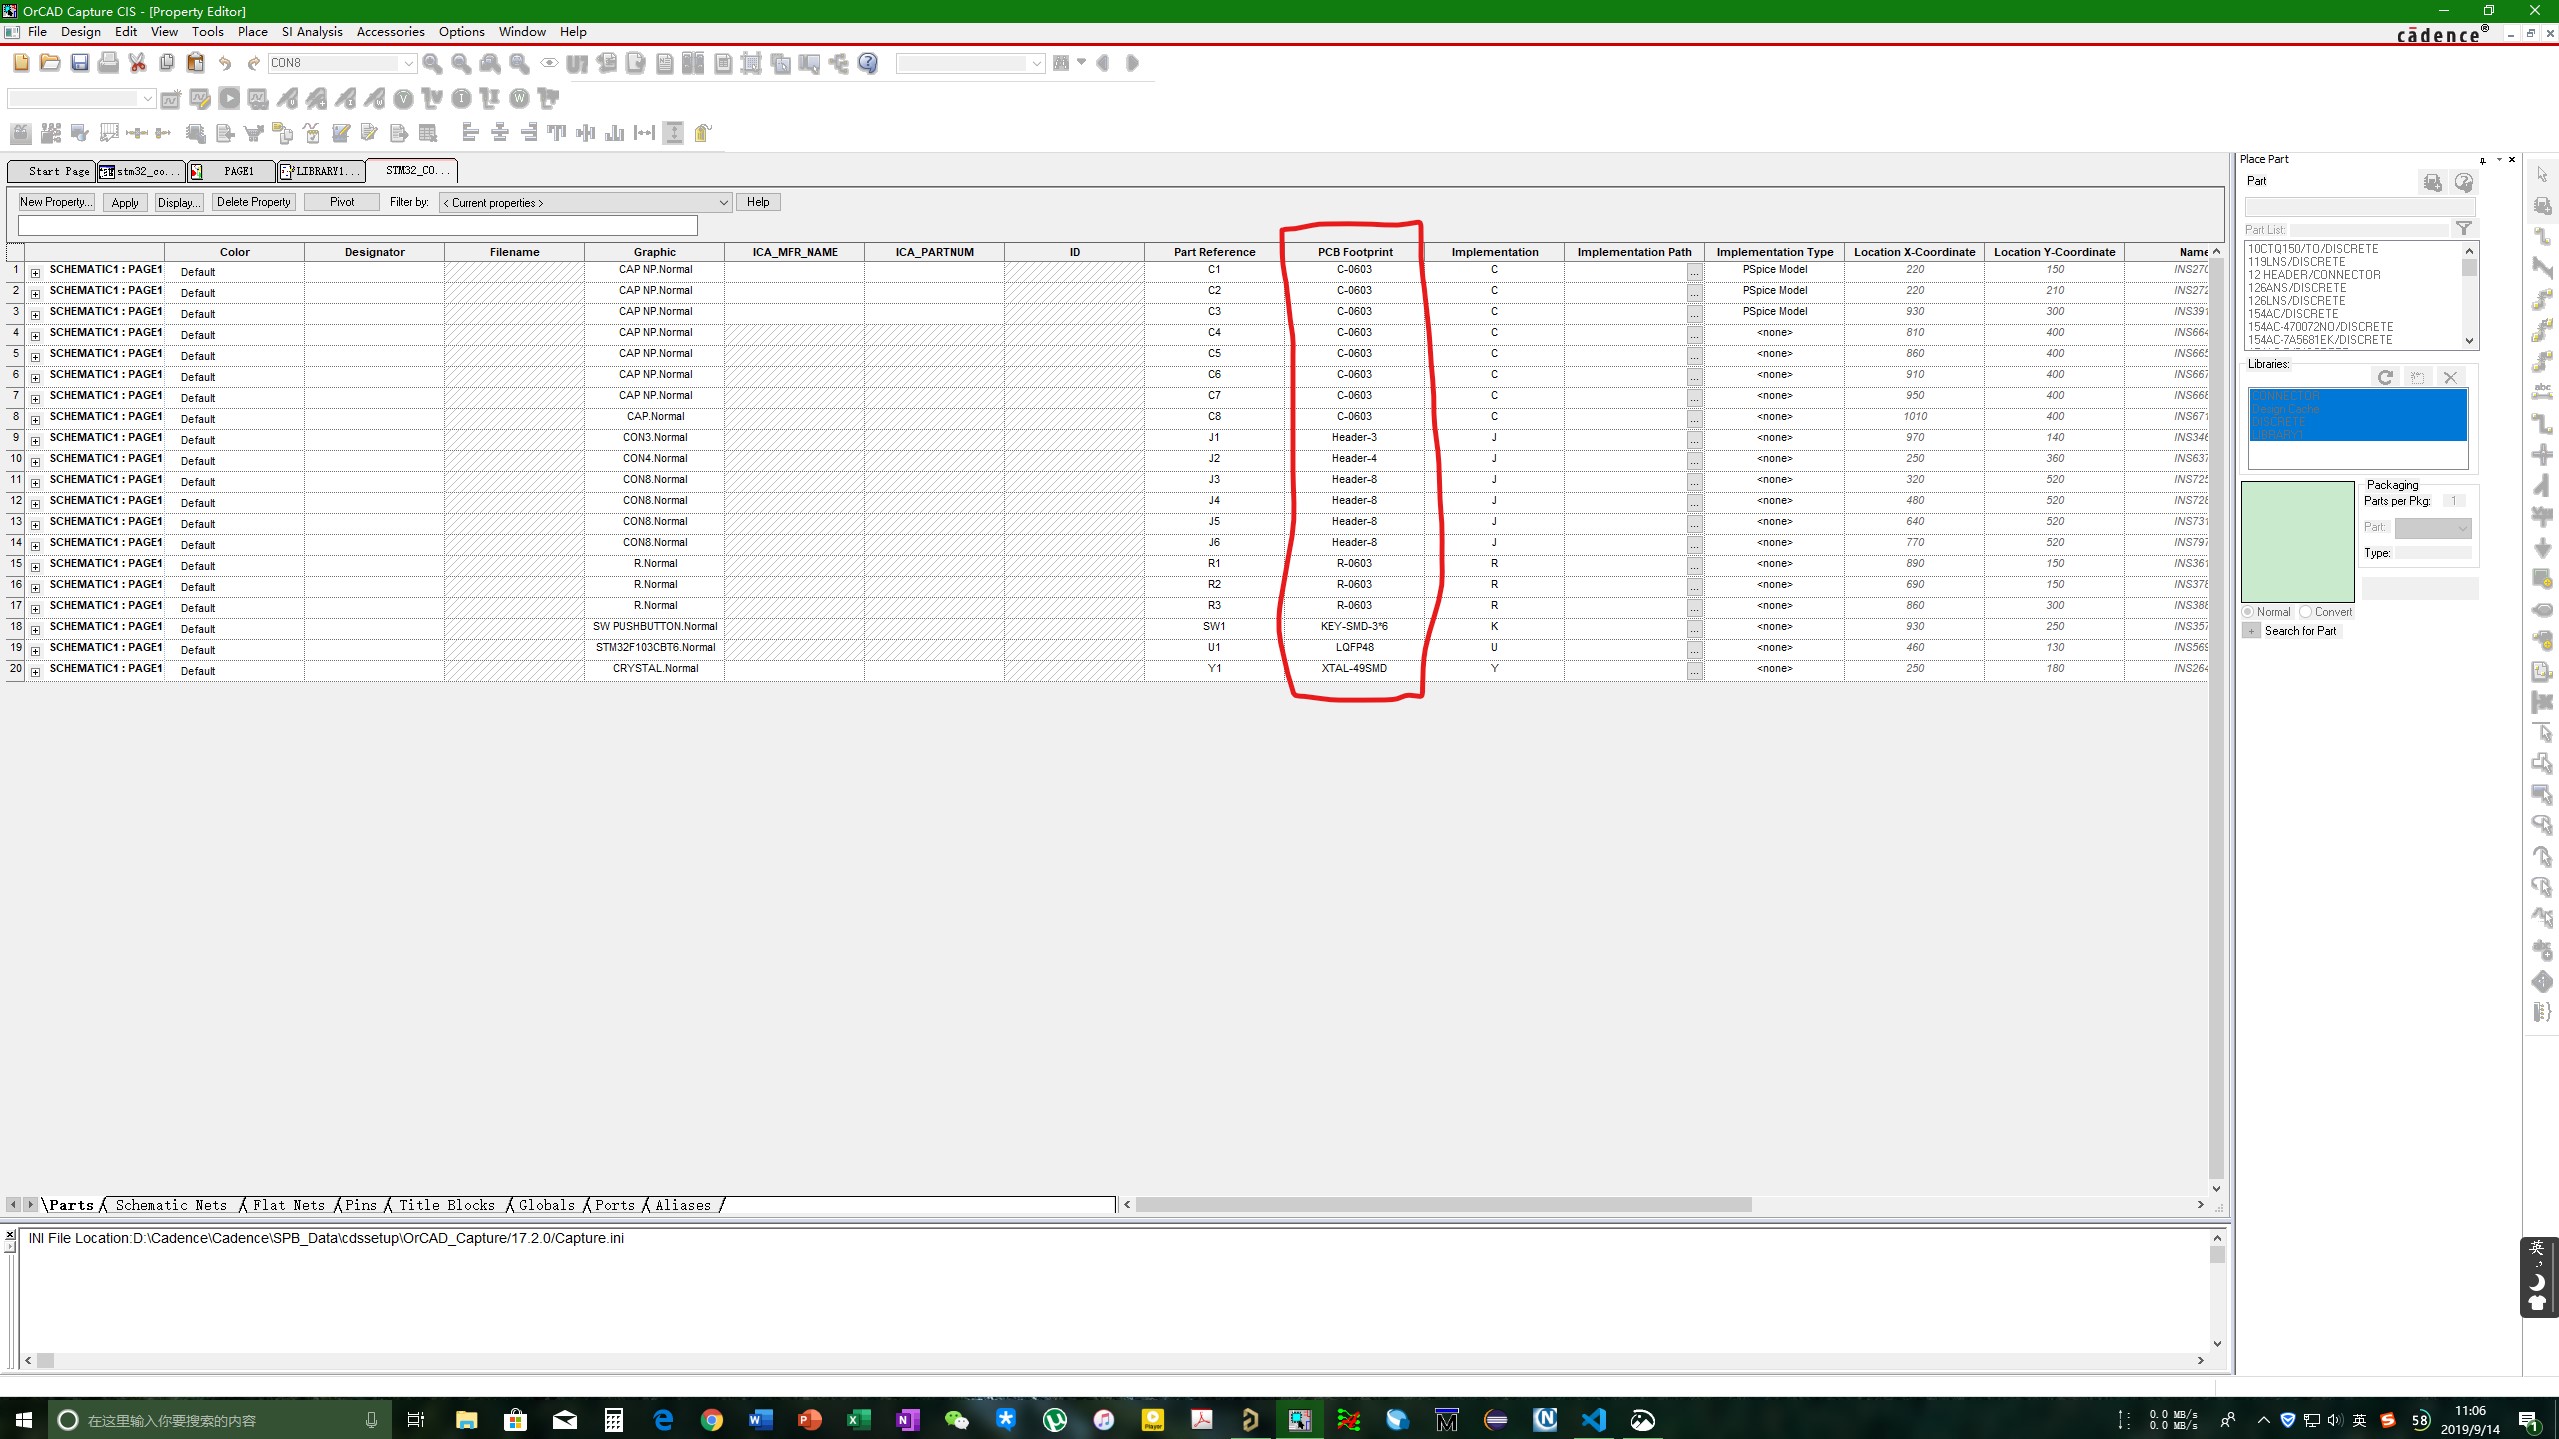Click the Paste clipboard toolbar icon
Viewport: 2559px width, 1439px height.
(x=196, y=63)
